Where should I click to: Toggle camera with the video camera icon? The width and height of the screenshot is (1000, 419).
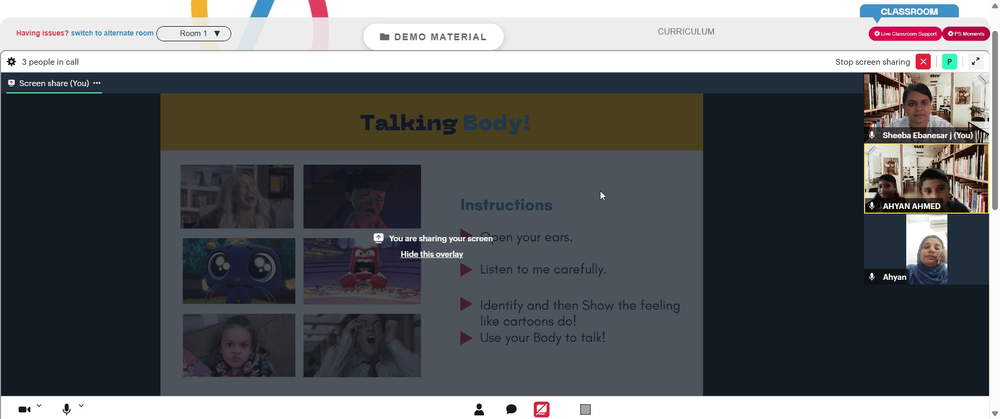24,409
